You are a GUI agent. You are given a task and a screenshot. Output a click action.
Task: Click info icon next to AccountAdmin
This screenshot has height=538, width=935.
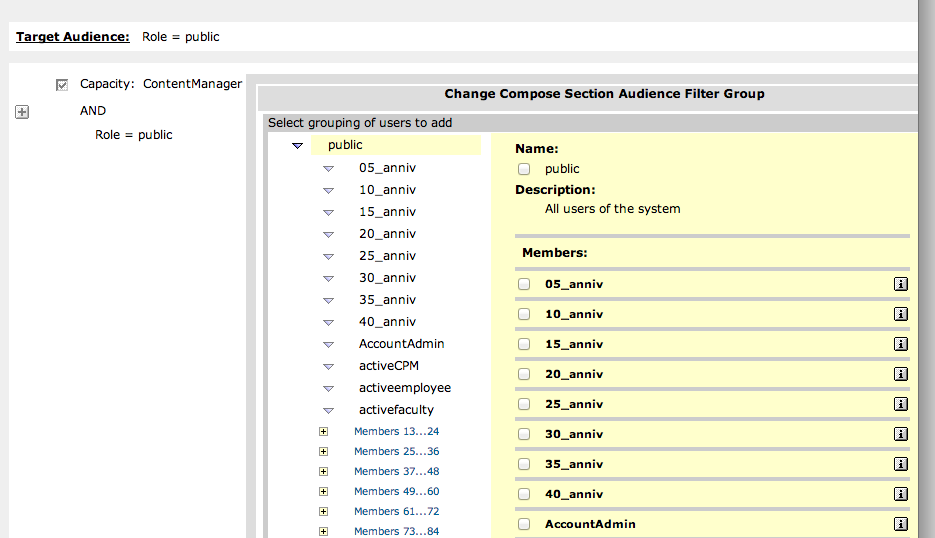(900, 524)
